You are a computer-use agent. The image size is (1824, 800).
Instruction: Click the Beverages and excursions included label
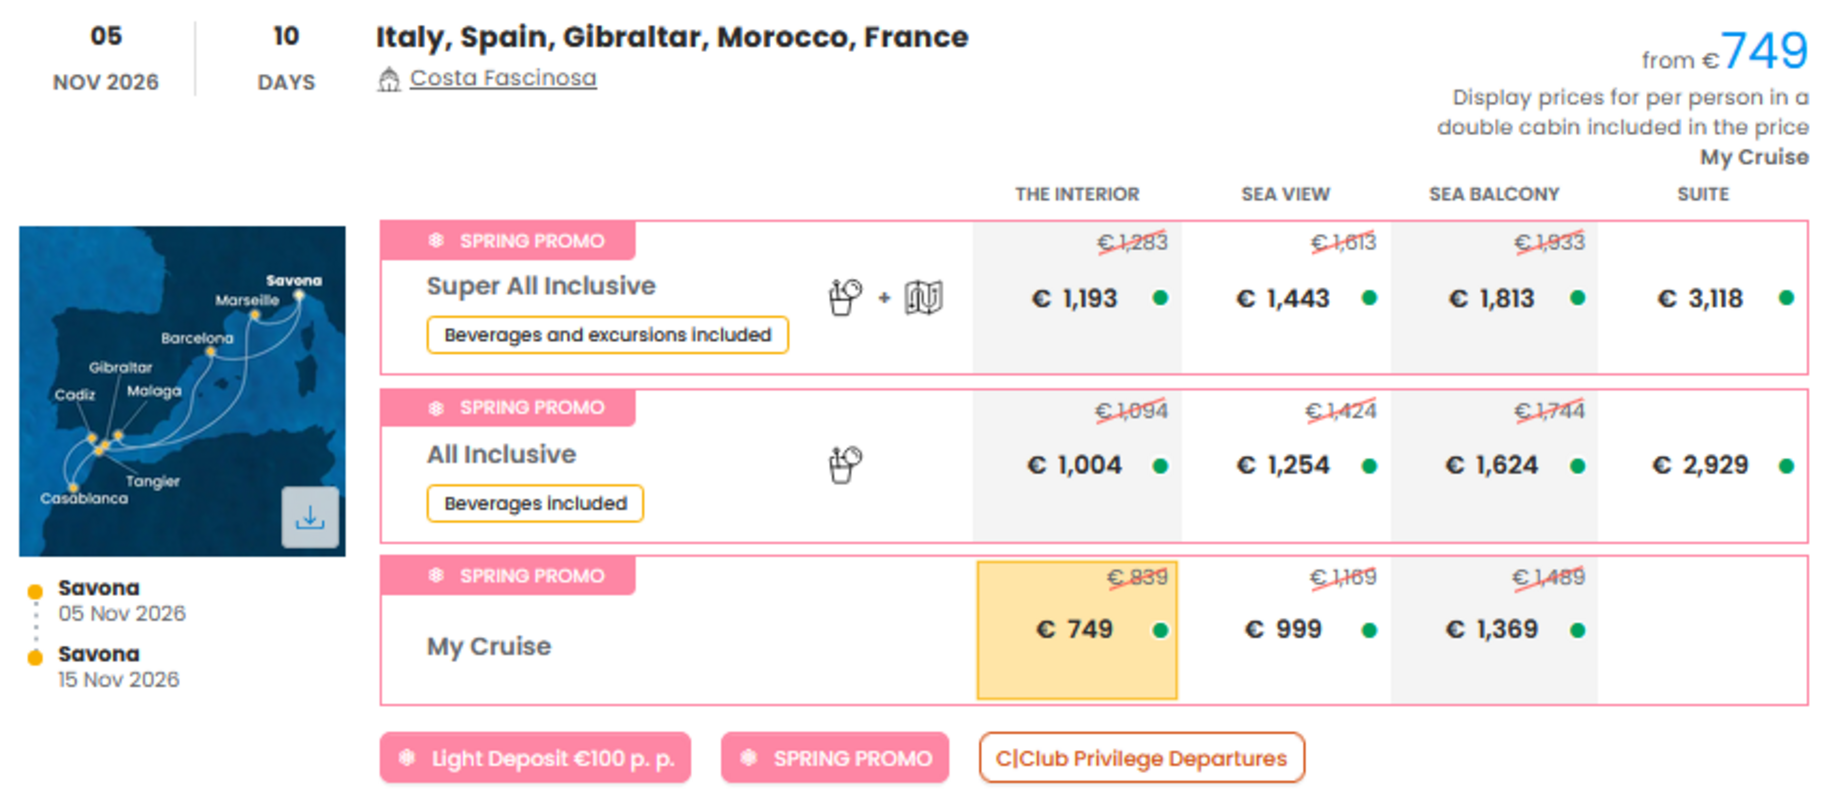tap(607, 335)
